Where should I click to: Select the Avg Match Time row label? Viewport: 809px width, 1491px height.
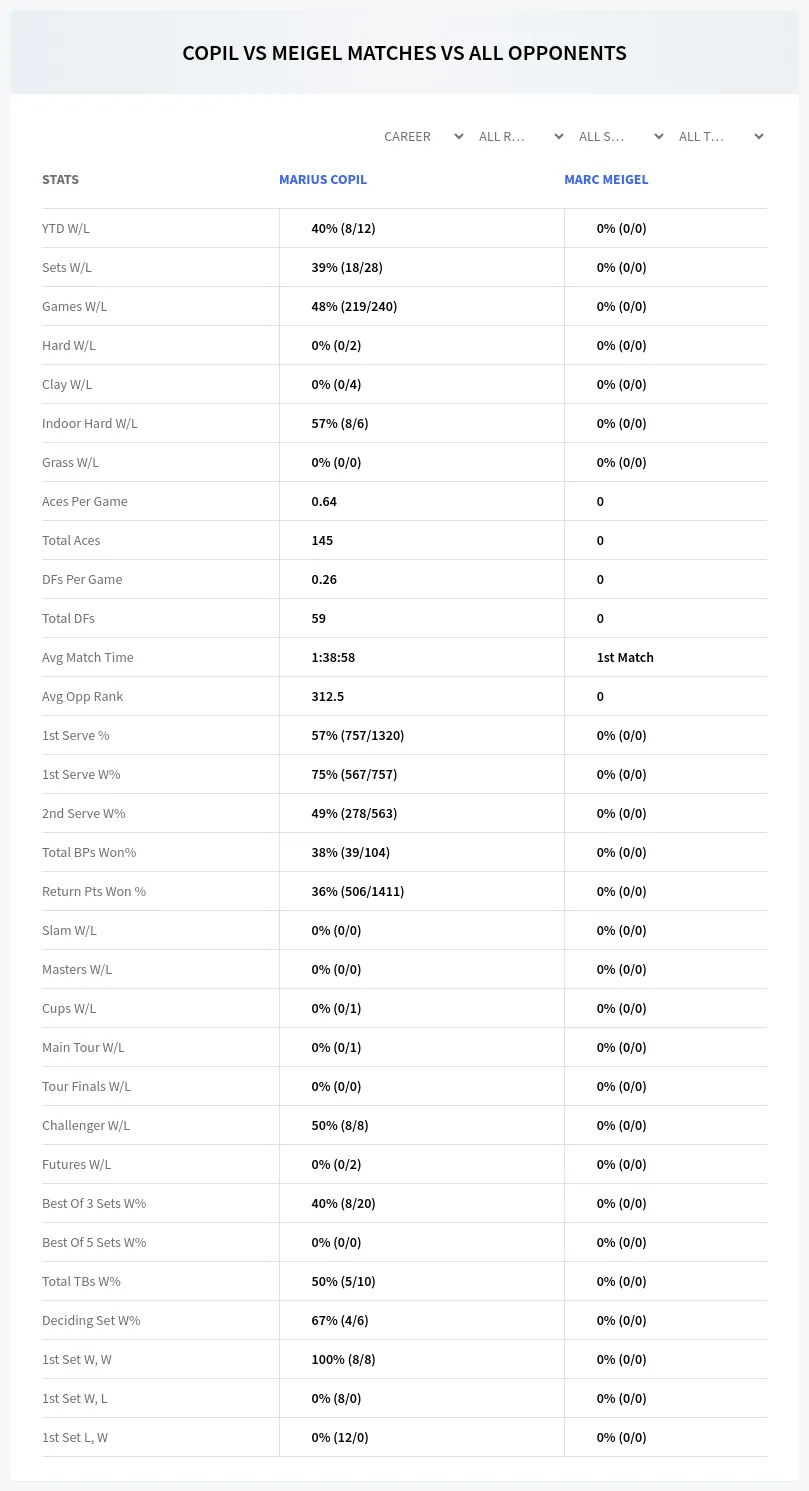coord(88,657)
